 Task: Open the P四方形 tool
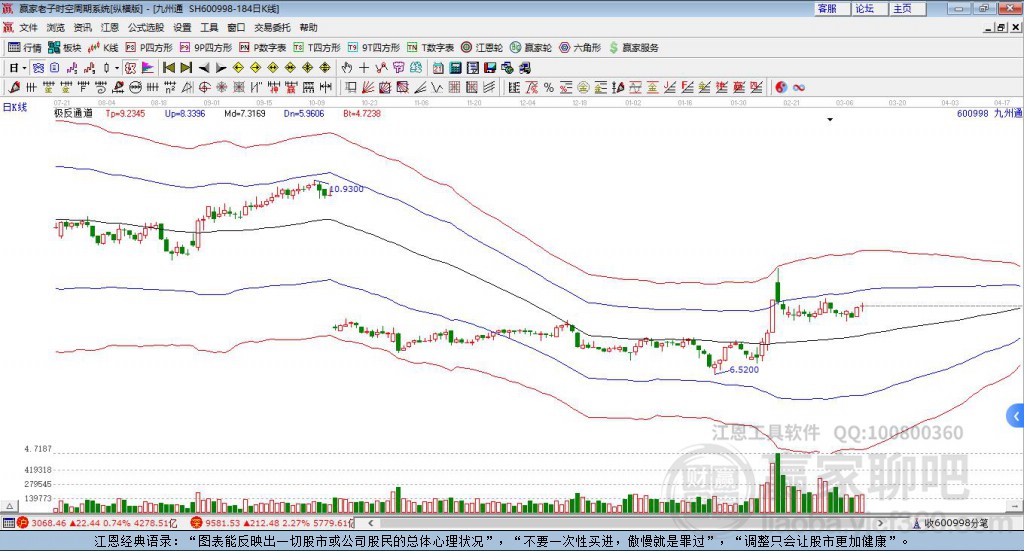tap(149, 48)
